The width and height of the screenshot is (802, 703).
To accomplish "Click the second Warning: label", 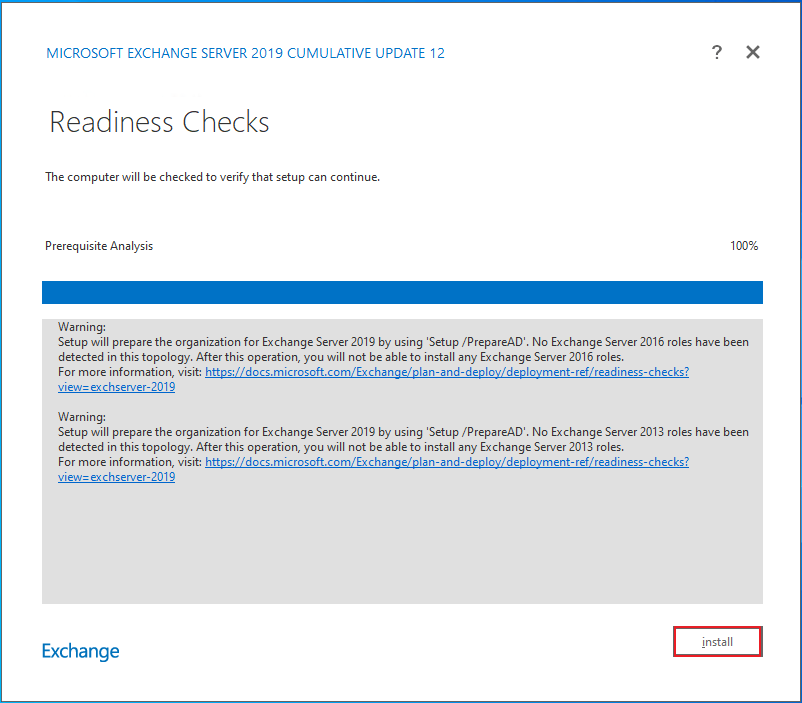I will [82, 417].
